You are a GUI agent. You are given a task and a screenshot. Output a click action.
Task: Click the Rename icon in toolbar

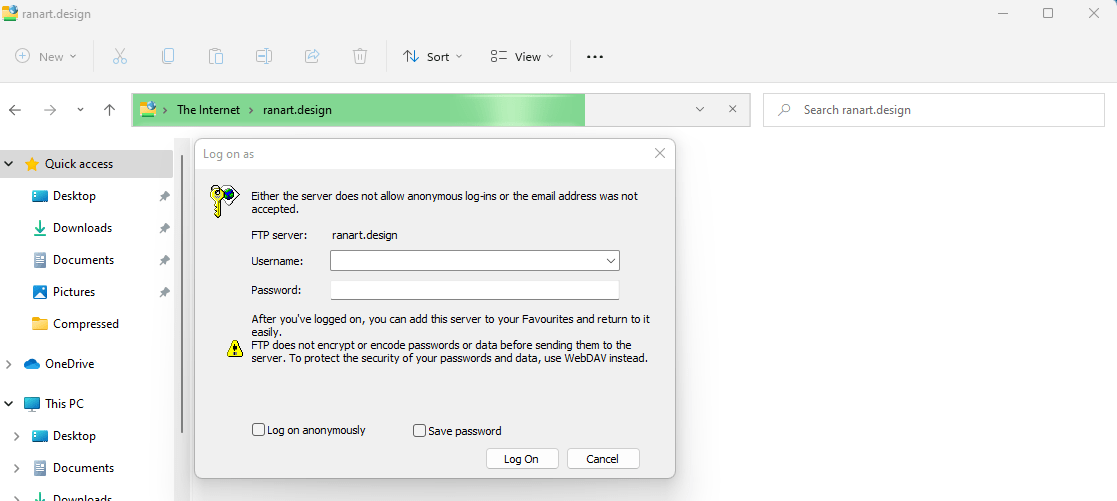click(x=264, y=56)
